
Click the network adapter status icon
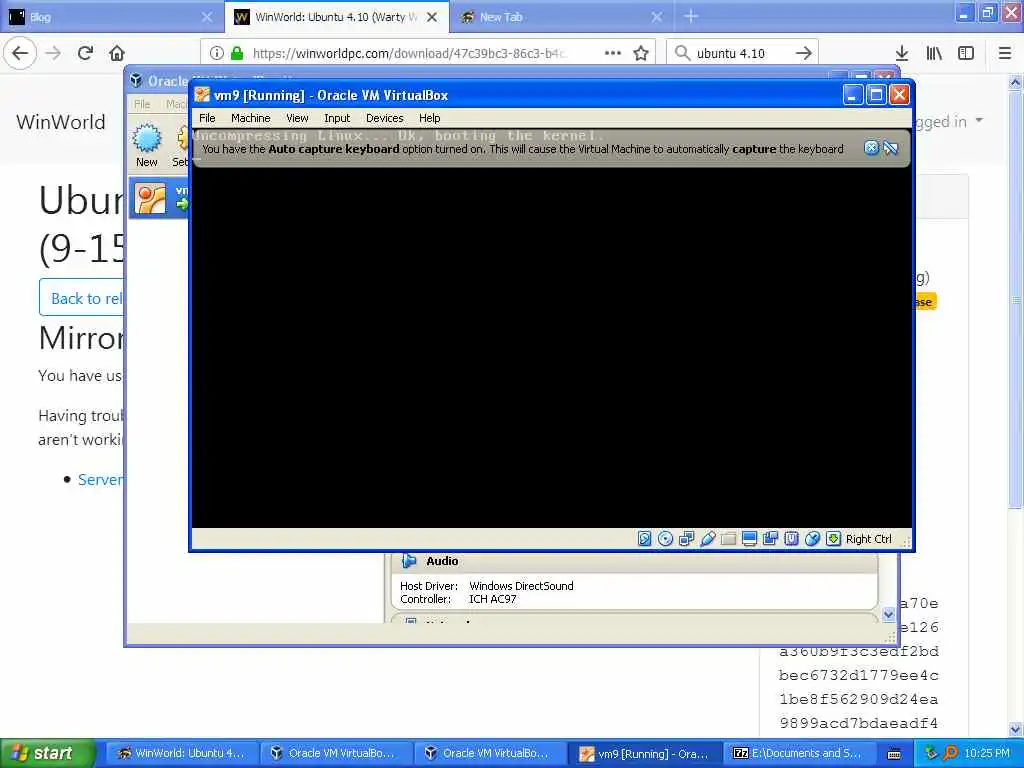[x=686, y=539]
